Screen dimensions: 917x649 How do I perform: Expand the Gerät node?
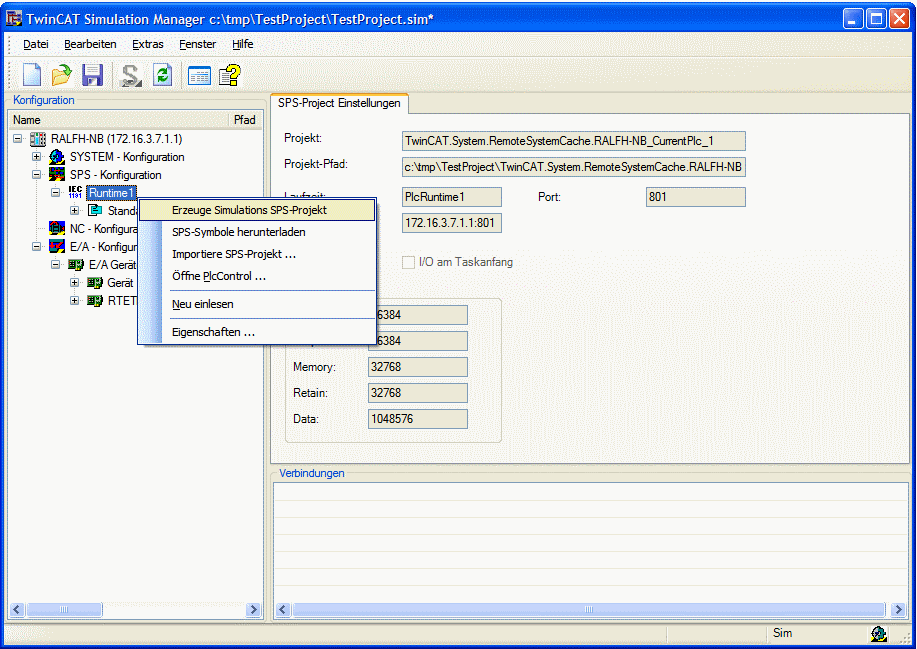pos(74,282)
